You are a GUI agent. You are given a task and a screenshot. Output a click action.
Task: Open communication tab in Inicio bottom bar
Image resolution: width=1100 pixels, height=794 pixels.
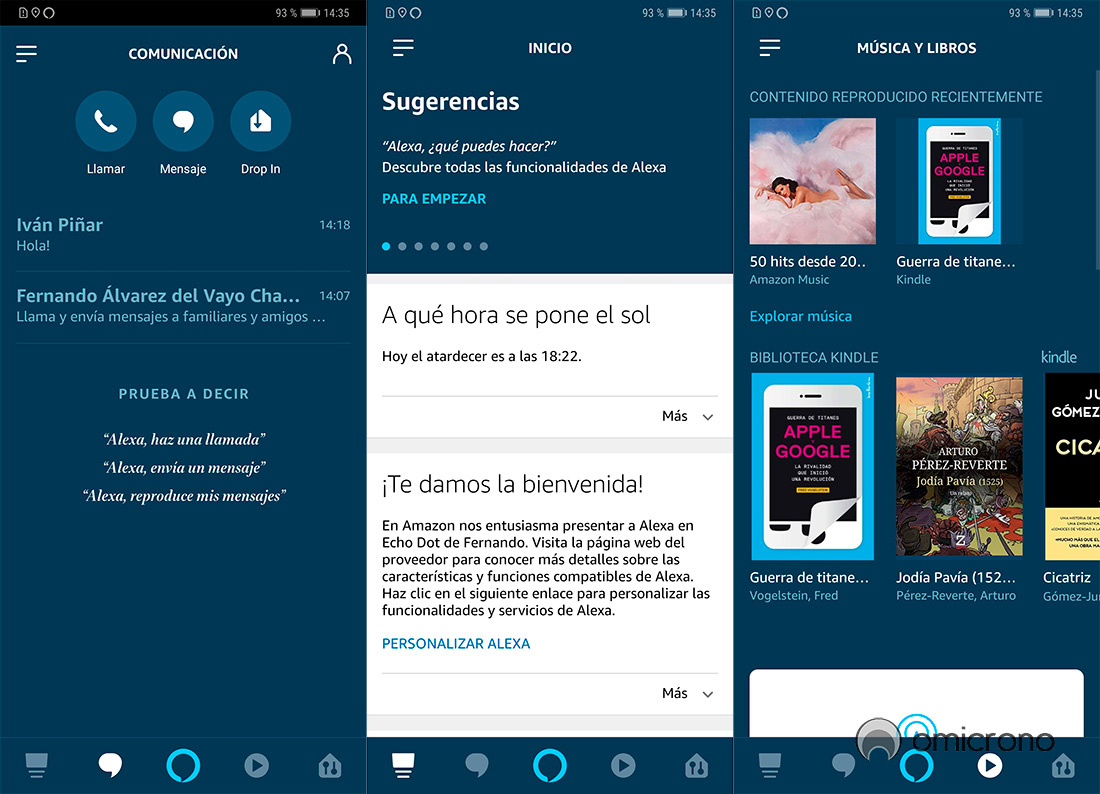pyautogui.click(x=477, y=765)
